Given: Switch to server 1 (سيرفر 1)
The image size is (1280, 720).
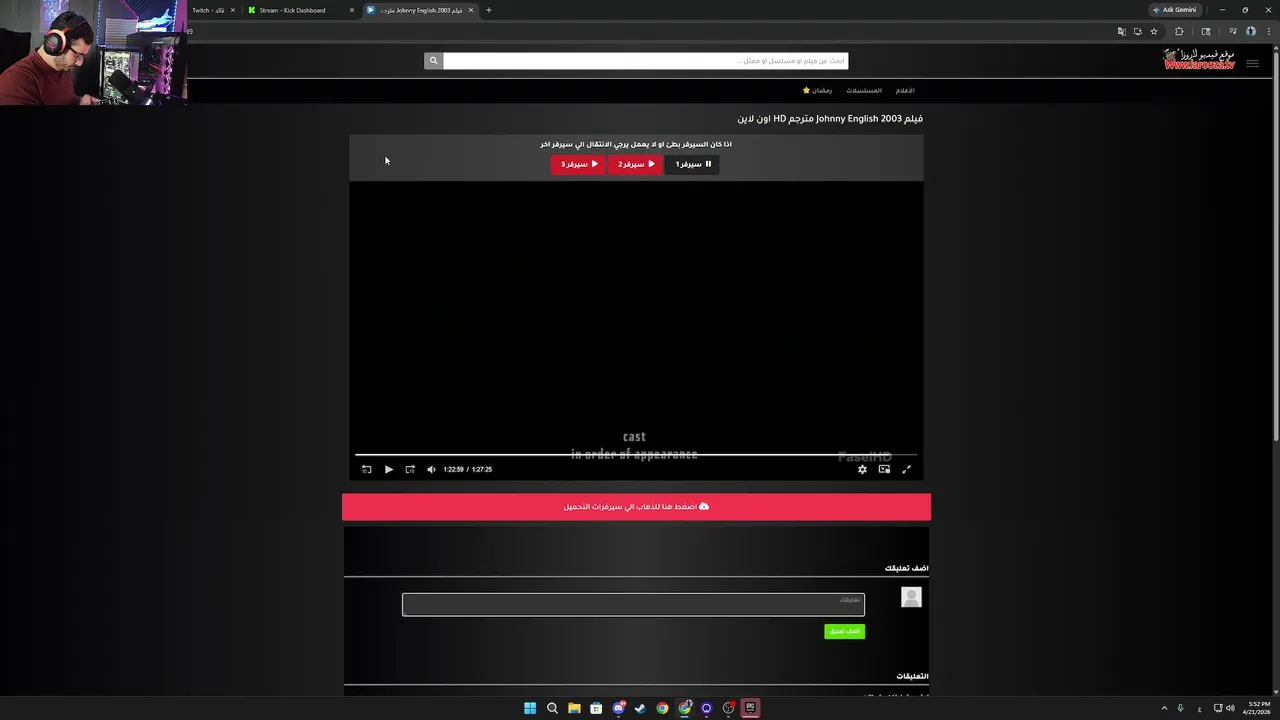Looking at the screenshot, I should [693, 164].
